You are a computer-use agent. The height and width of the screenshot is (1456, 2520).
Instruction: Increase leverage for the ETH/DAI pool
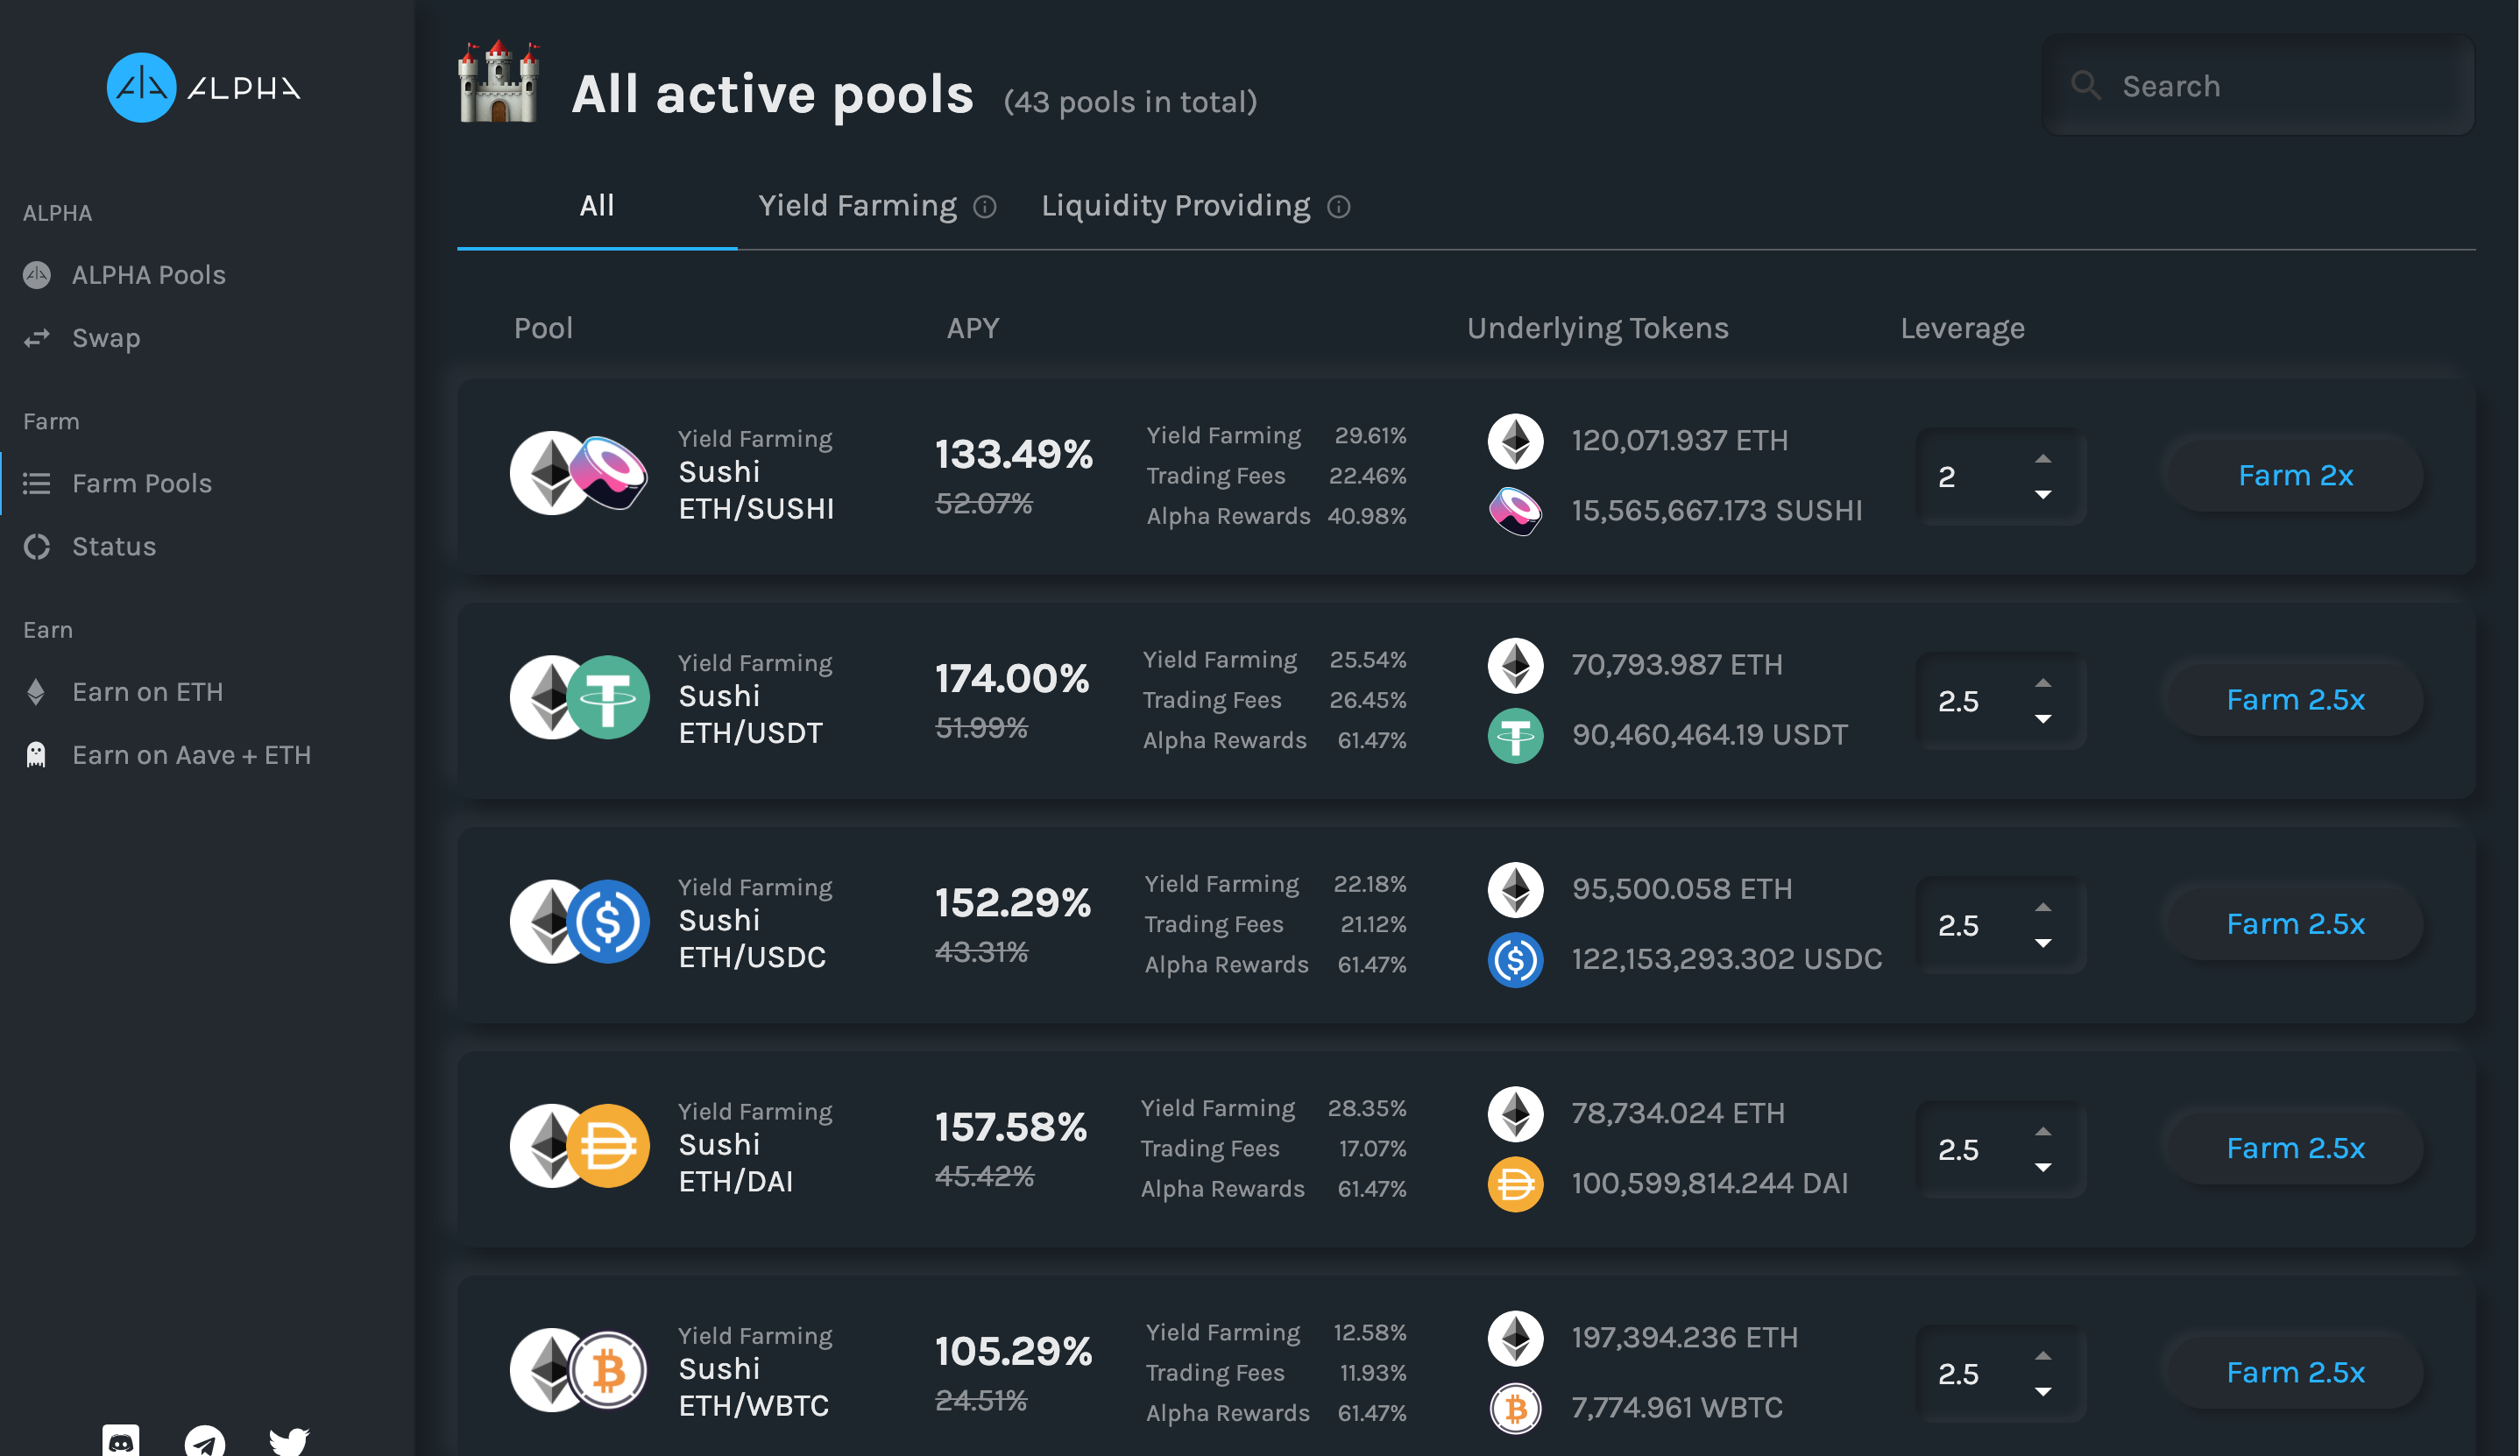[2043, 1132]
